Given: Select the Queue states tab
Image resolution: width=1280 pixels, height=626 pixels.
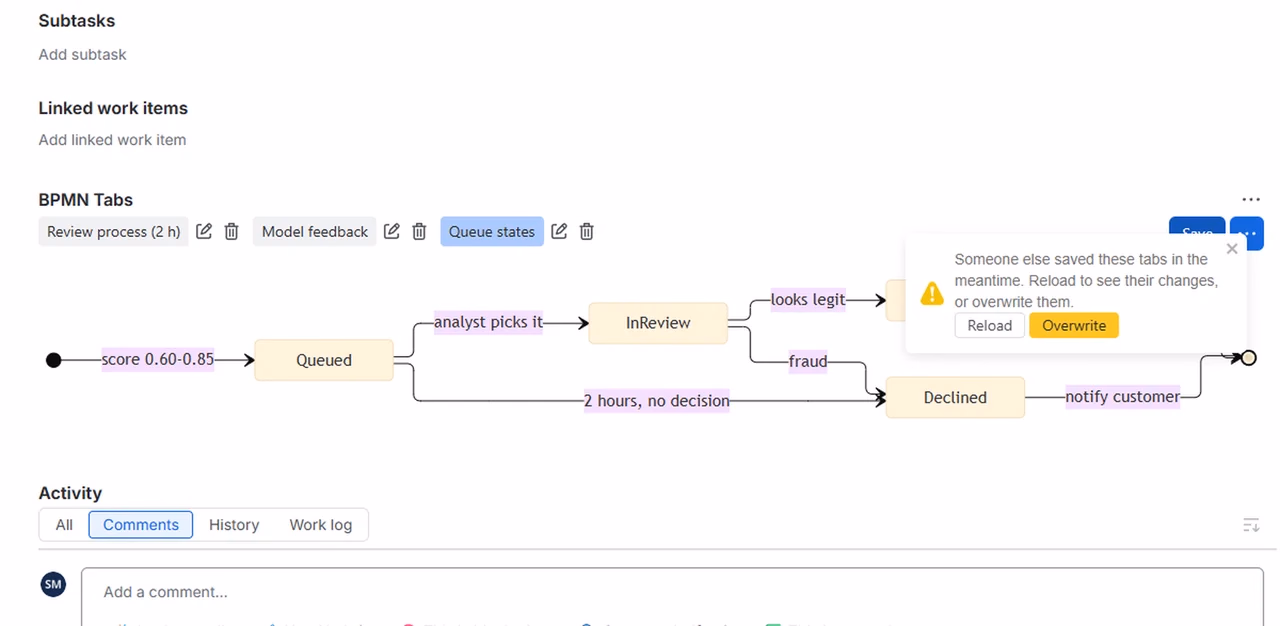Looking at the screenshot, I should pyautogui.click(x=492, y=232).
